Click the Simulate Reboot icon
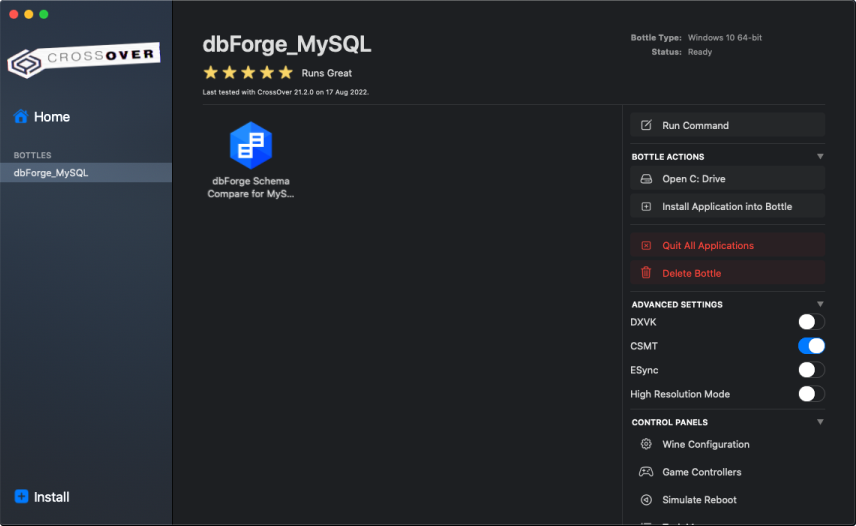 (646, 500)
